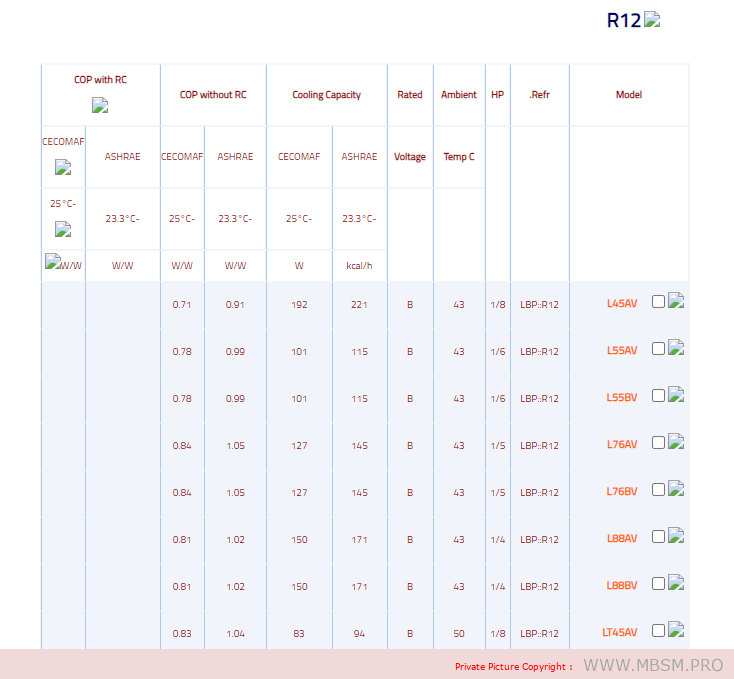This screenshot has width=734, height=679.
Task: Click the image icon next to L55BV
Action: (x=676, y=395)
